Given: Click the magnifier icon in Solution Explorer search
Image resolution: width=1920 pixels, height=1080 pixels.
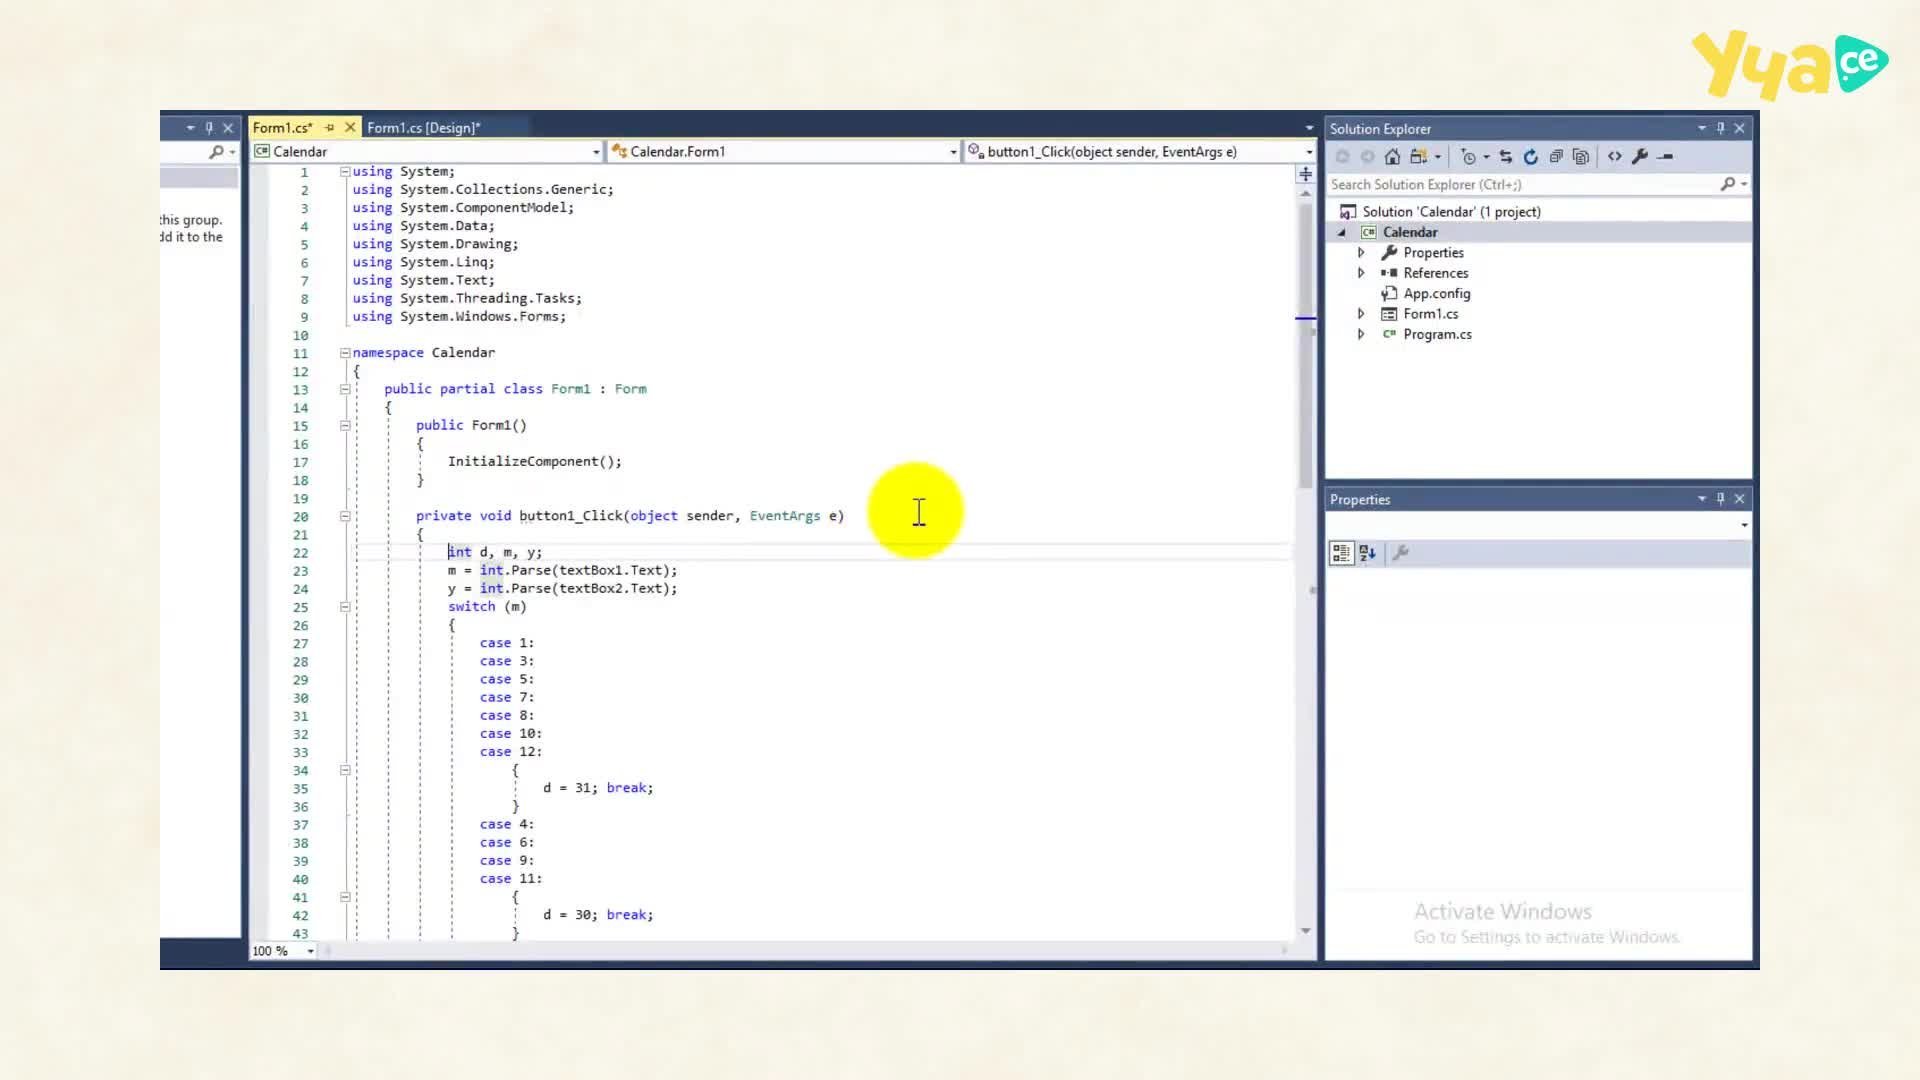Looking at the screenshot, I should (1727, 184).
